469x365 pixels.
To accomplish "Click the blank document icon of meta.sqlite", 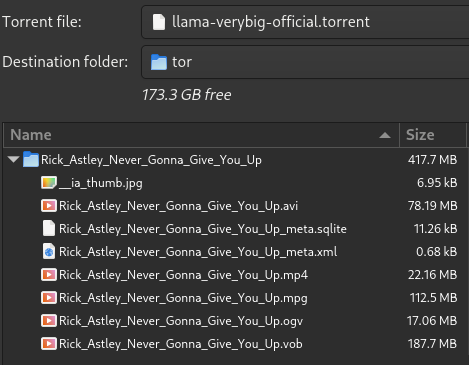I will click(49, 229).
